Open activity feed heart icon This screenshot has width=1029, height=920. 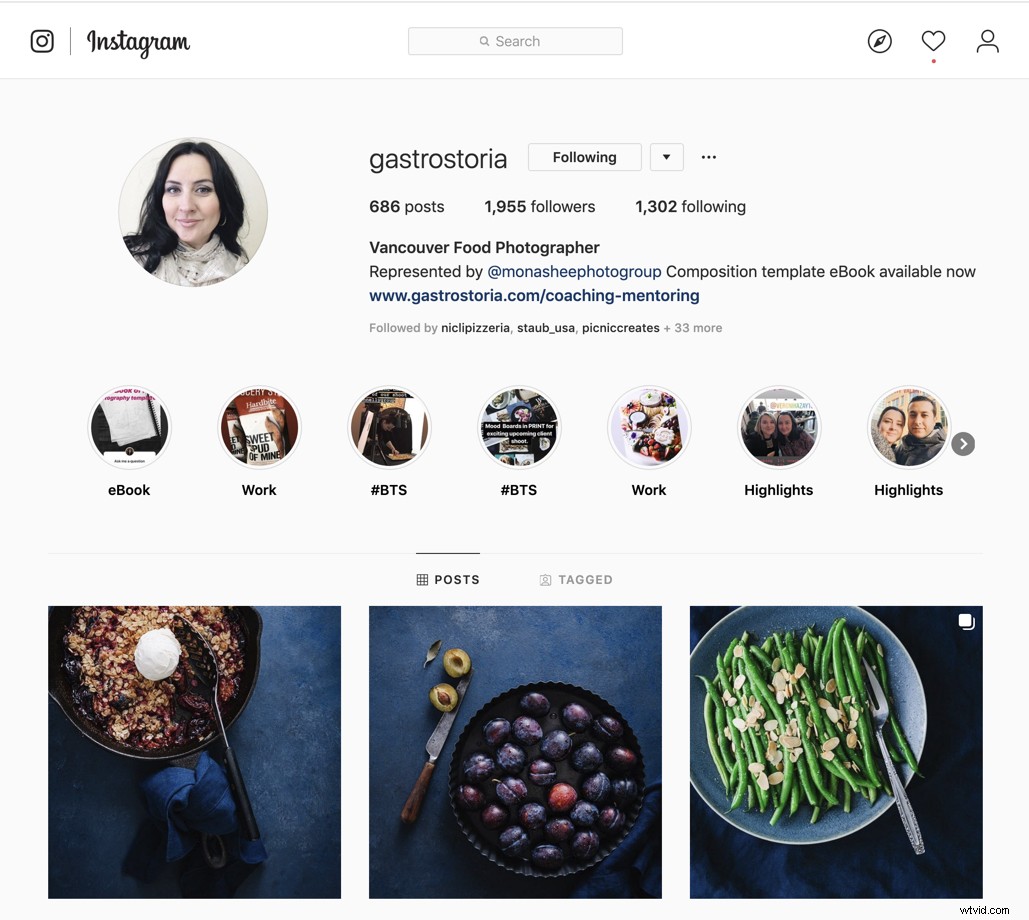933,41
